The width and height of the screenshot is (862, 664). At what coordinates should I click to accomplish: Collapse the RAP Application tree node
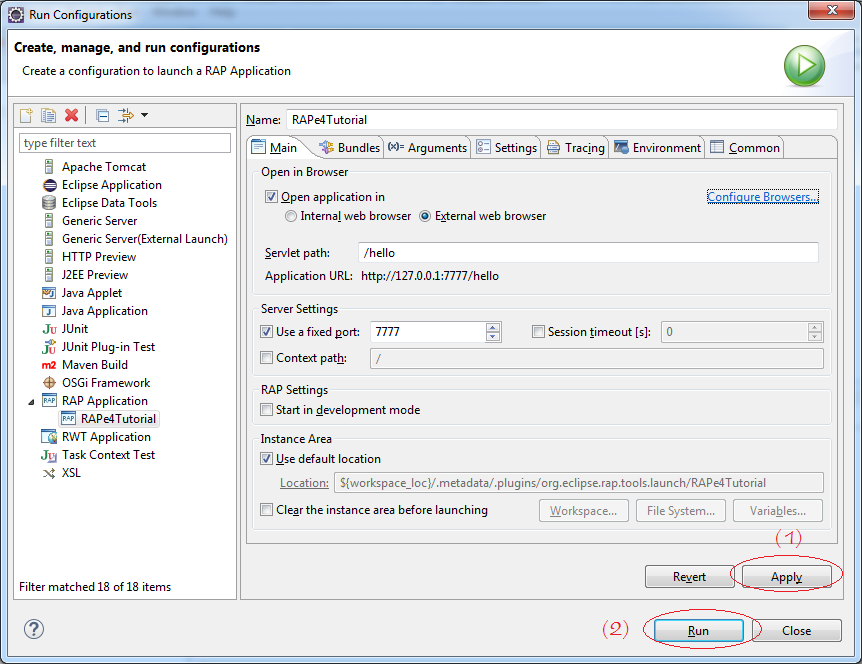coord(31,402)
